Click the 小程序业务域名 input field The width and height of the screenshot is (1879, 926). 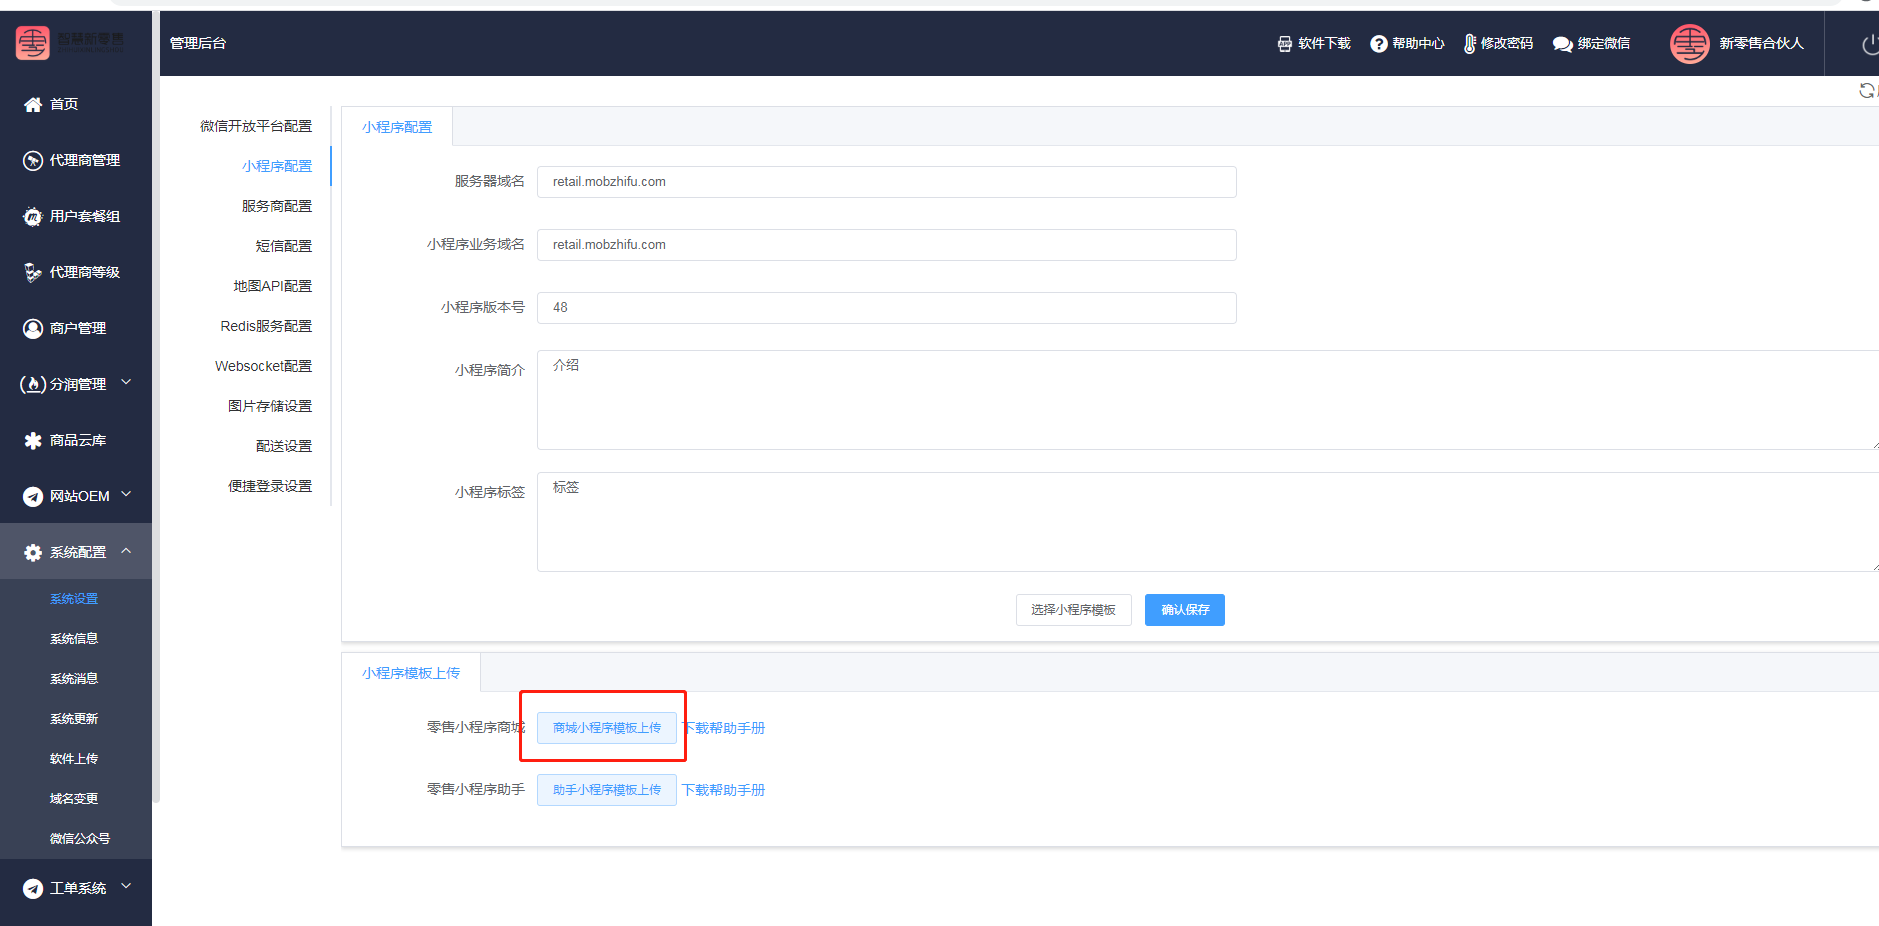point(887,245)
